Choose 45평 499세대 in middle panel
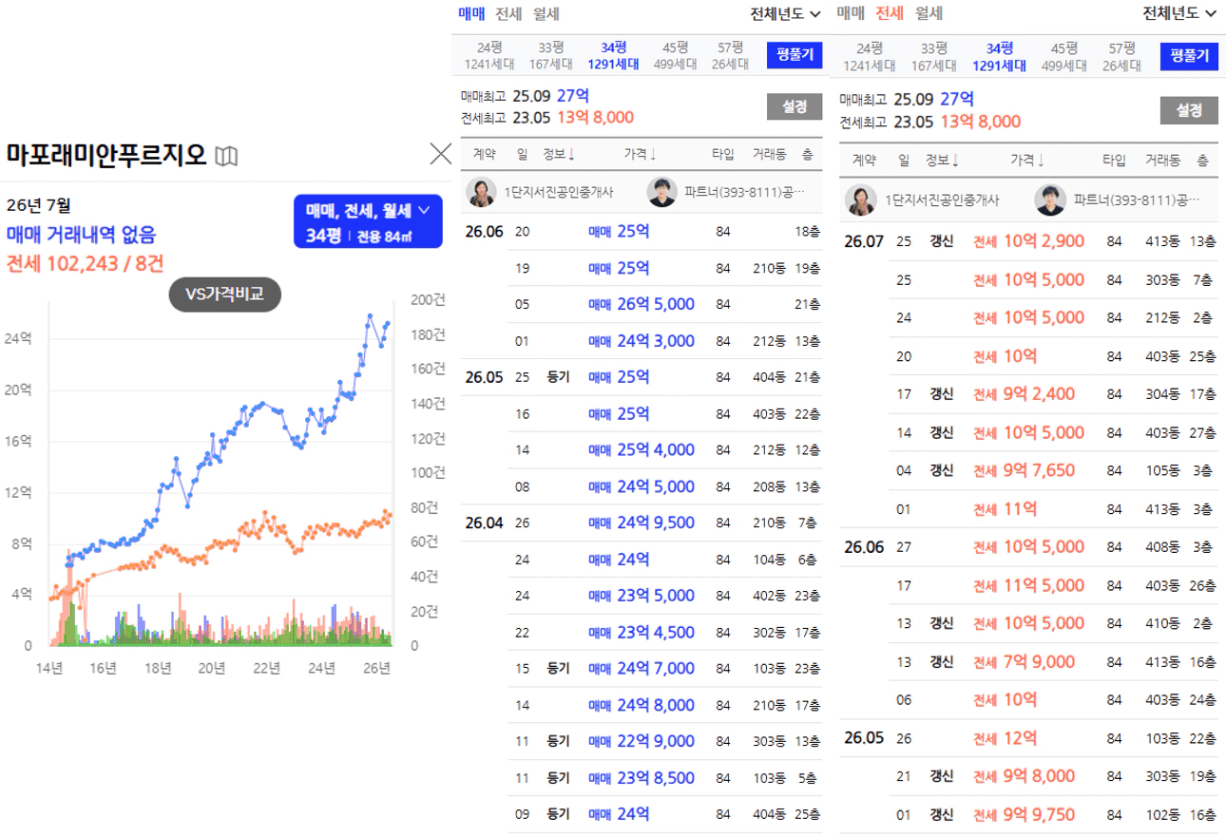This screenshot has height=837, width=1226. (x=675, y=56)
